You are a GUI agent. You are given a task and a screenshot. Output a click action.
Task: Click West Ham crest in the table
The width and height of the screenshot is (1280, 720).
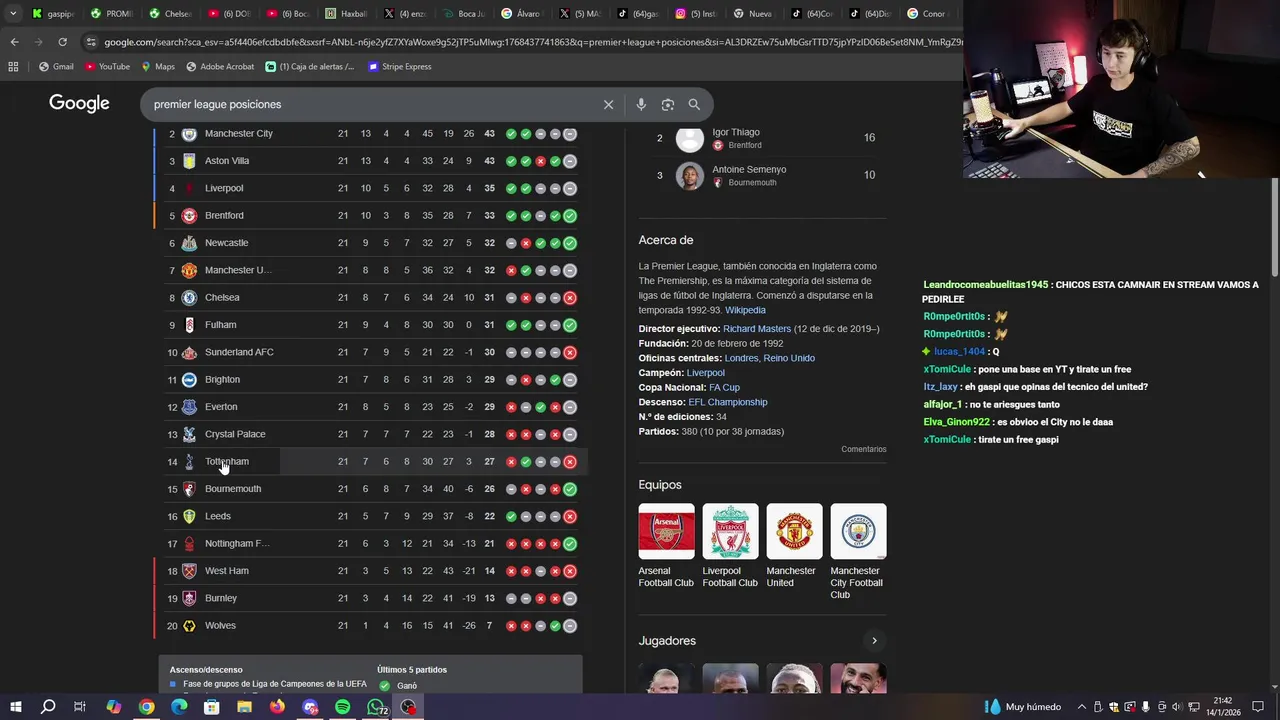(189, 571)
